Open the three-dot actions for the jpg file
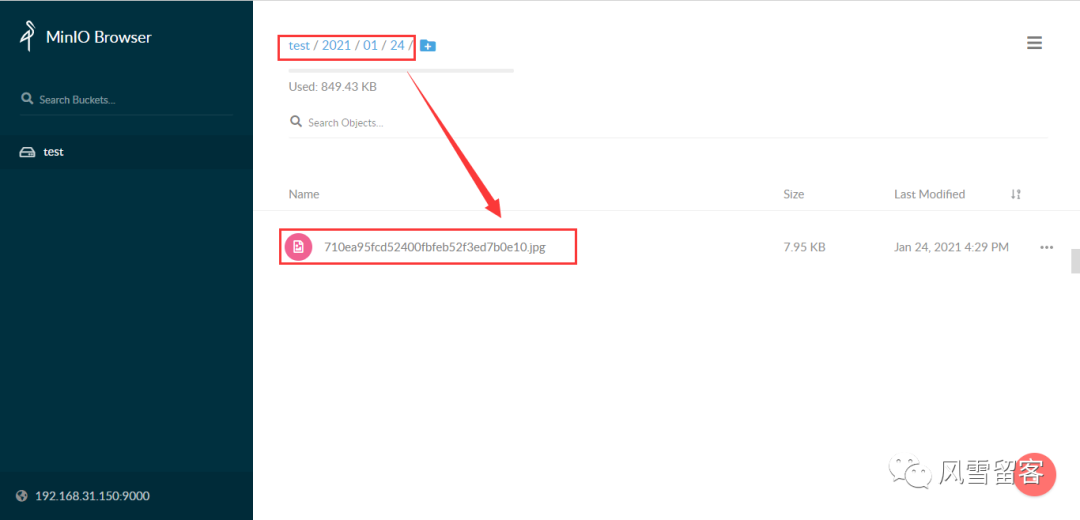 pyautogui.click(x=1046, y=247)
